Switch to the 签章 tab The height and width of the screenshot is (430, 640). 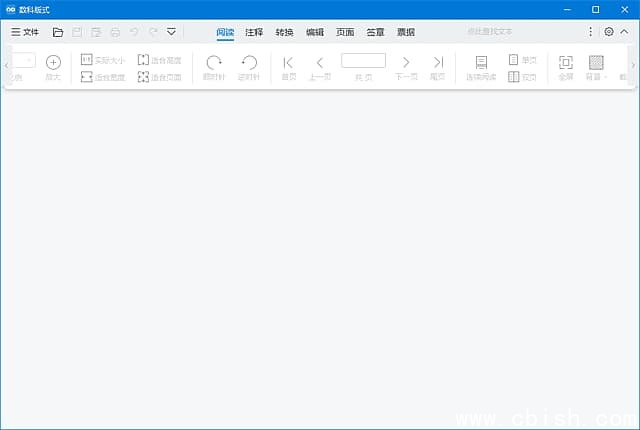click(375, 32)
